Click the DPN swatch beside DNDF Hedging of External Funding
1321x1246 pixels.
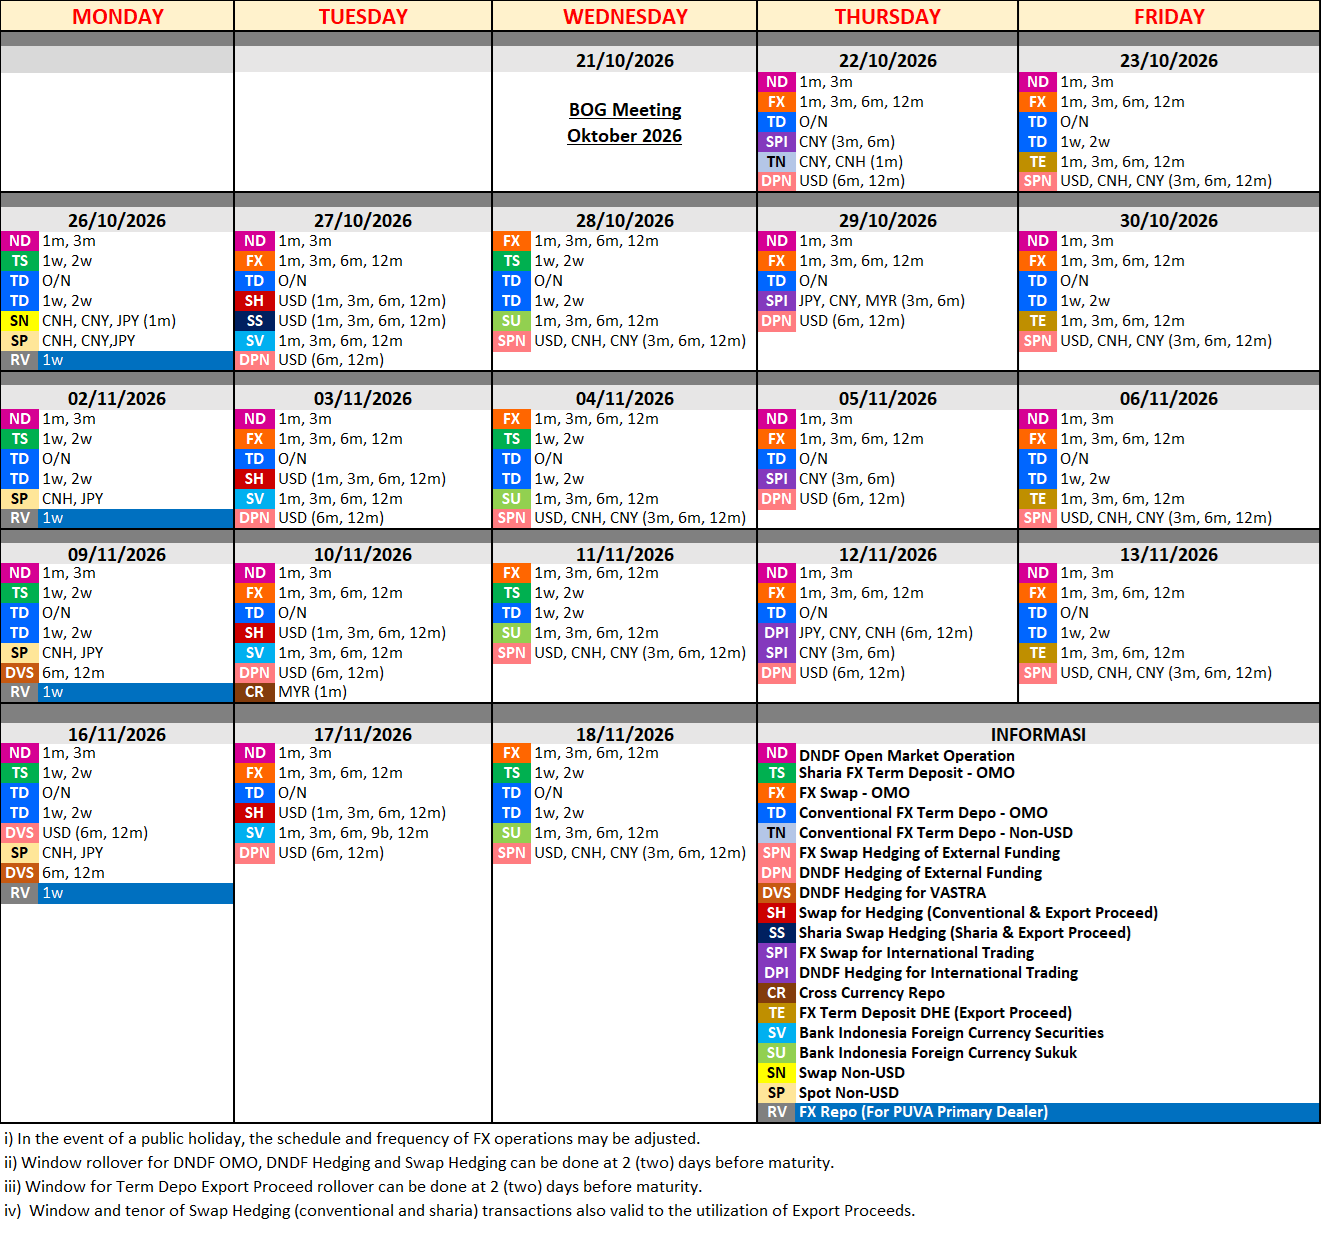pos(777,873)
